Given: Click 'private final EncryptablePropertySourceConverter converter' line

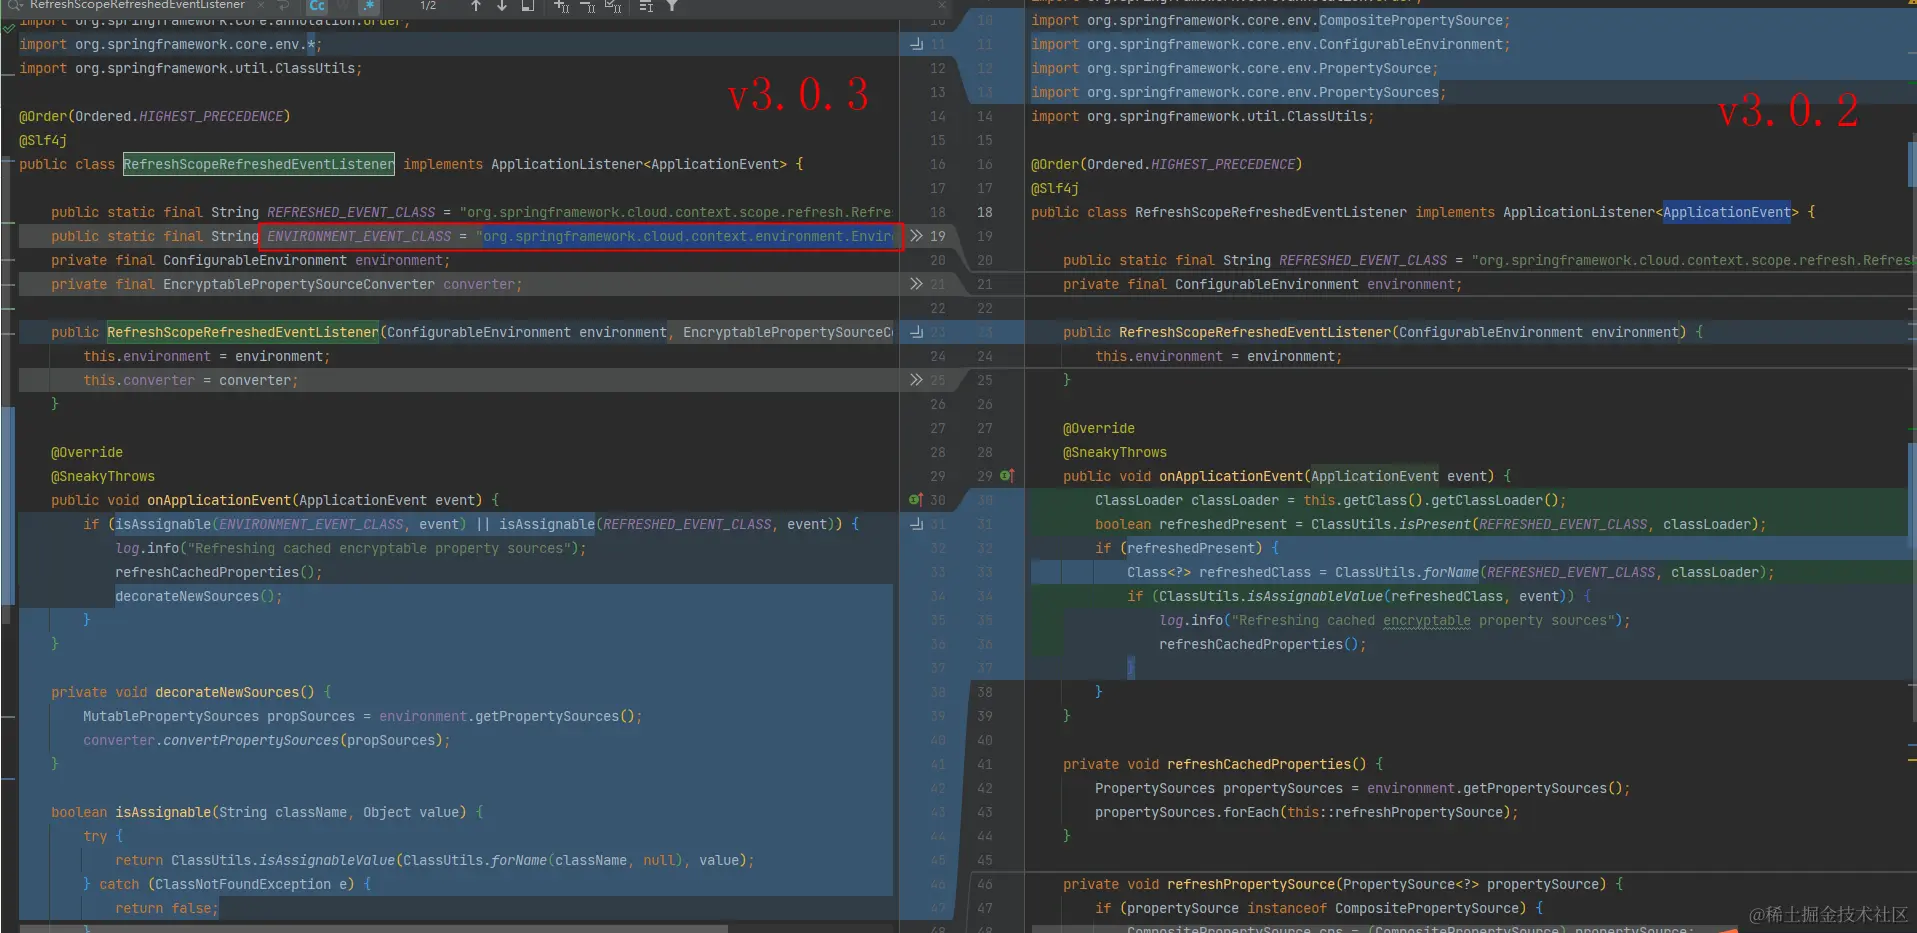Looking at the screenshot, I should tap(286, 284).
